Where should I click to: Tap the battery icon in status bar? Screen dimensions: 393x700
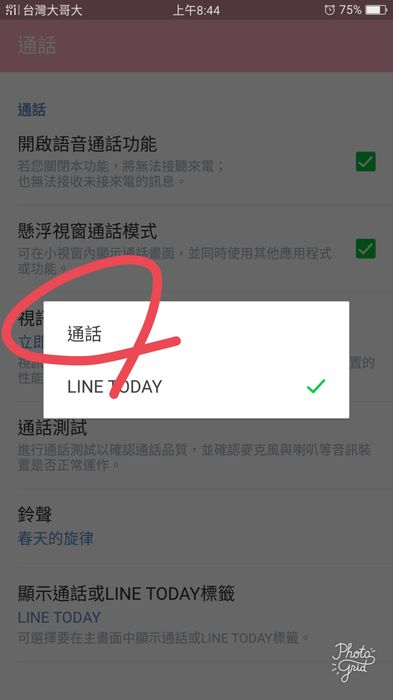[376, 9]
